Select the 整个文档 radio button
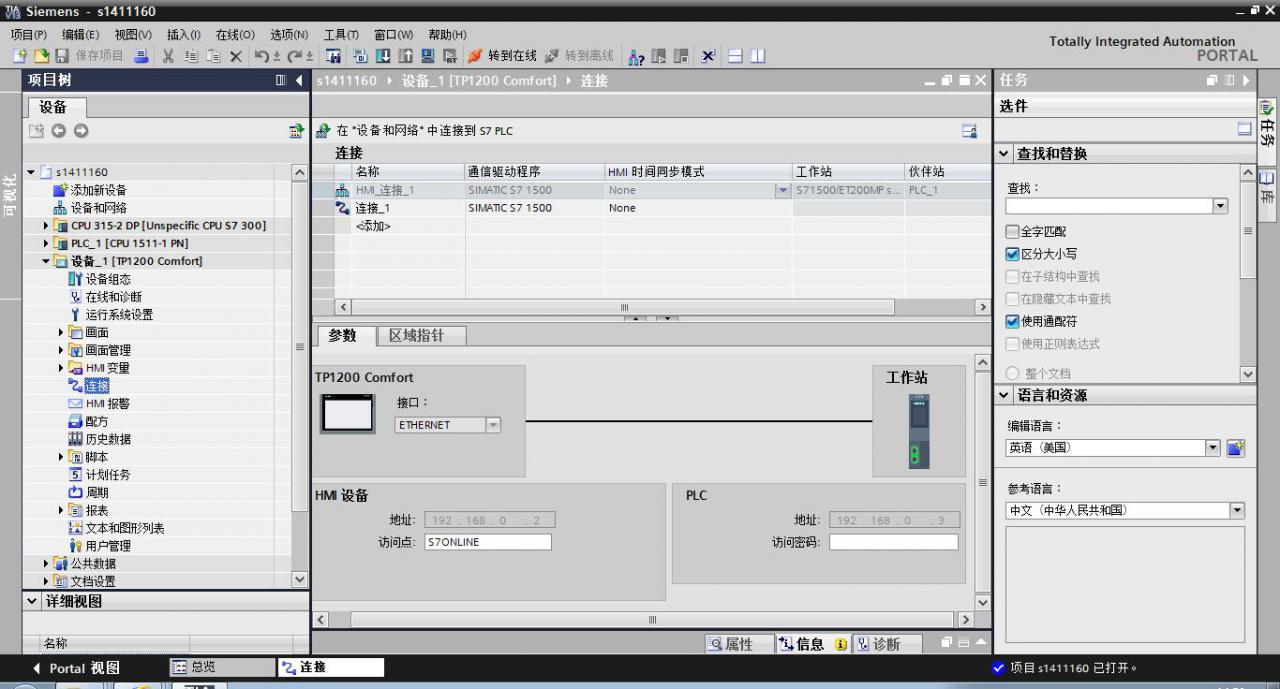The image size is (1280, 689). [1012, 373]
